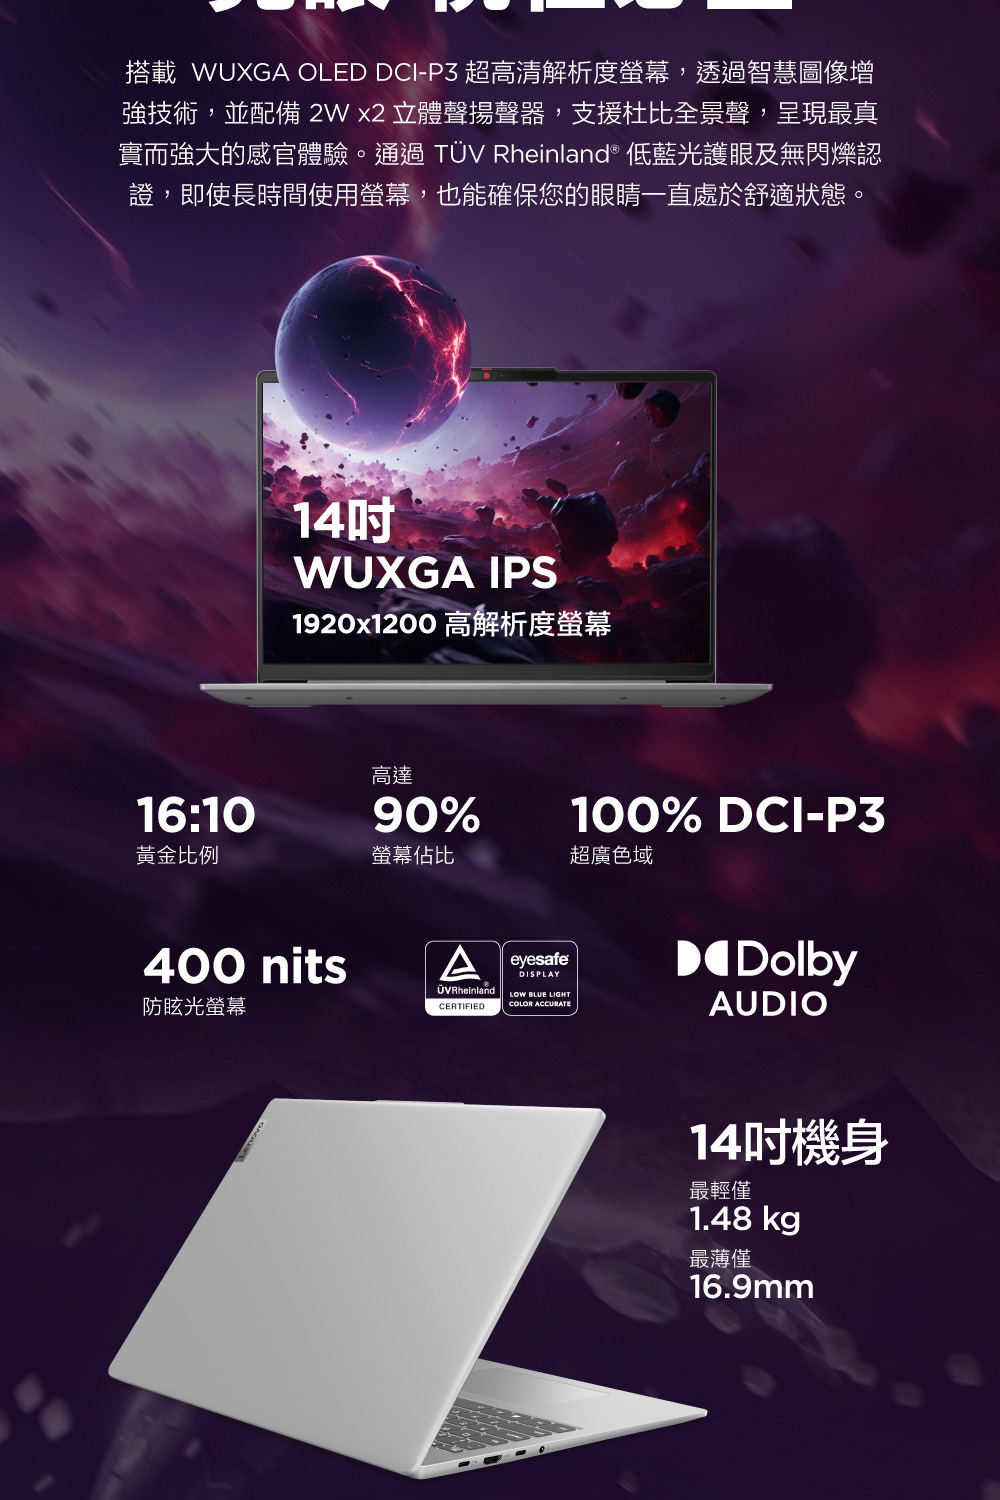This screenshot has width=1000, height=1500.
Task: Click the 1920x1200 高解析度螢幕 label
Action: (x=451, y=625)
